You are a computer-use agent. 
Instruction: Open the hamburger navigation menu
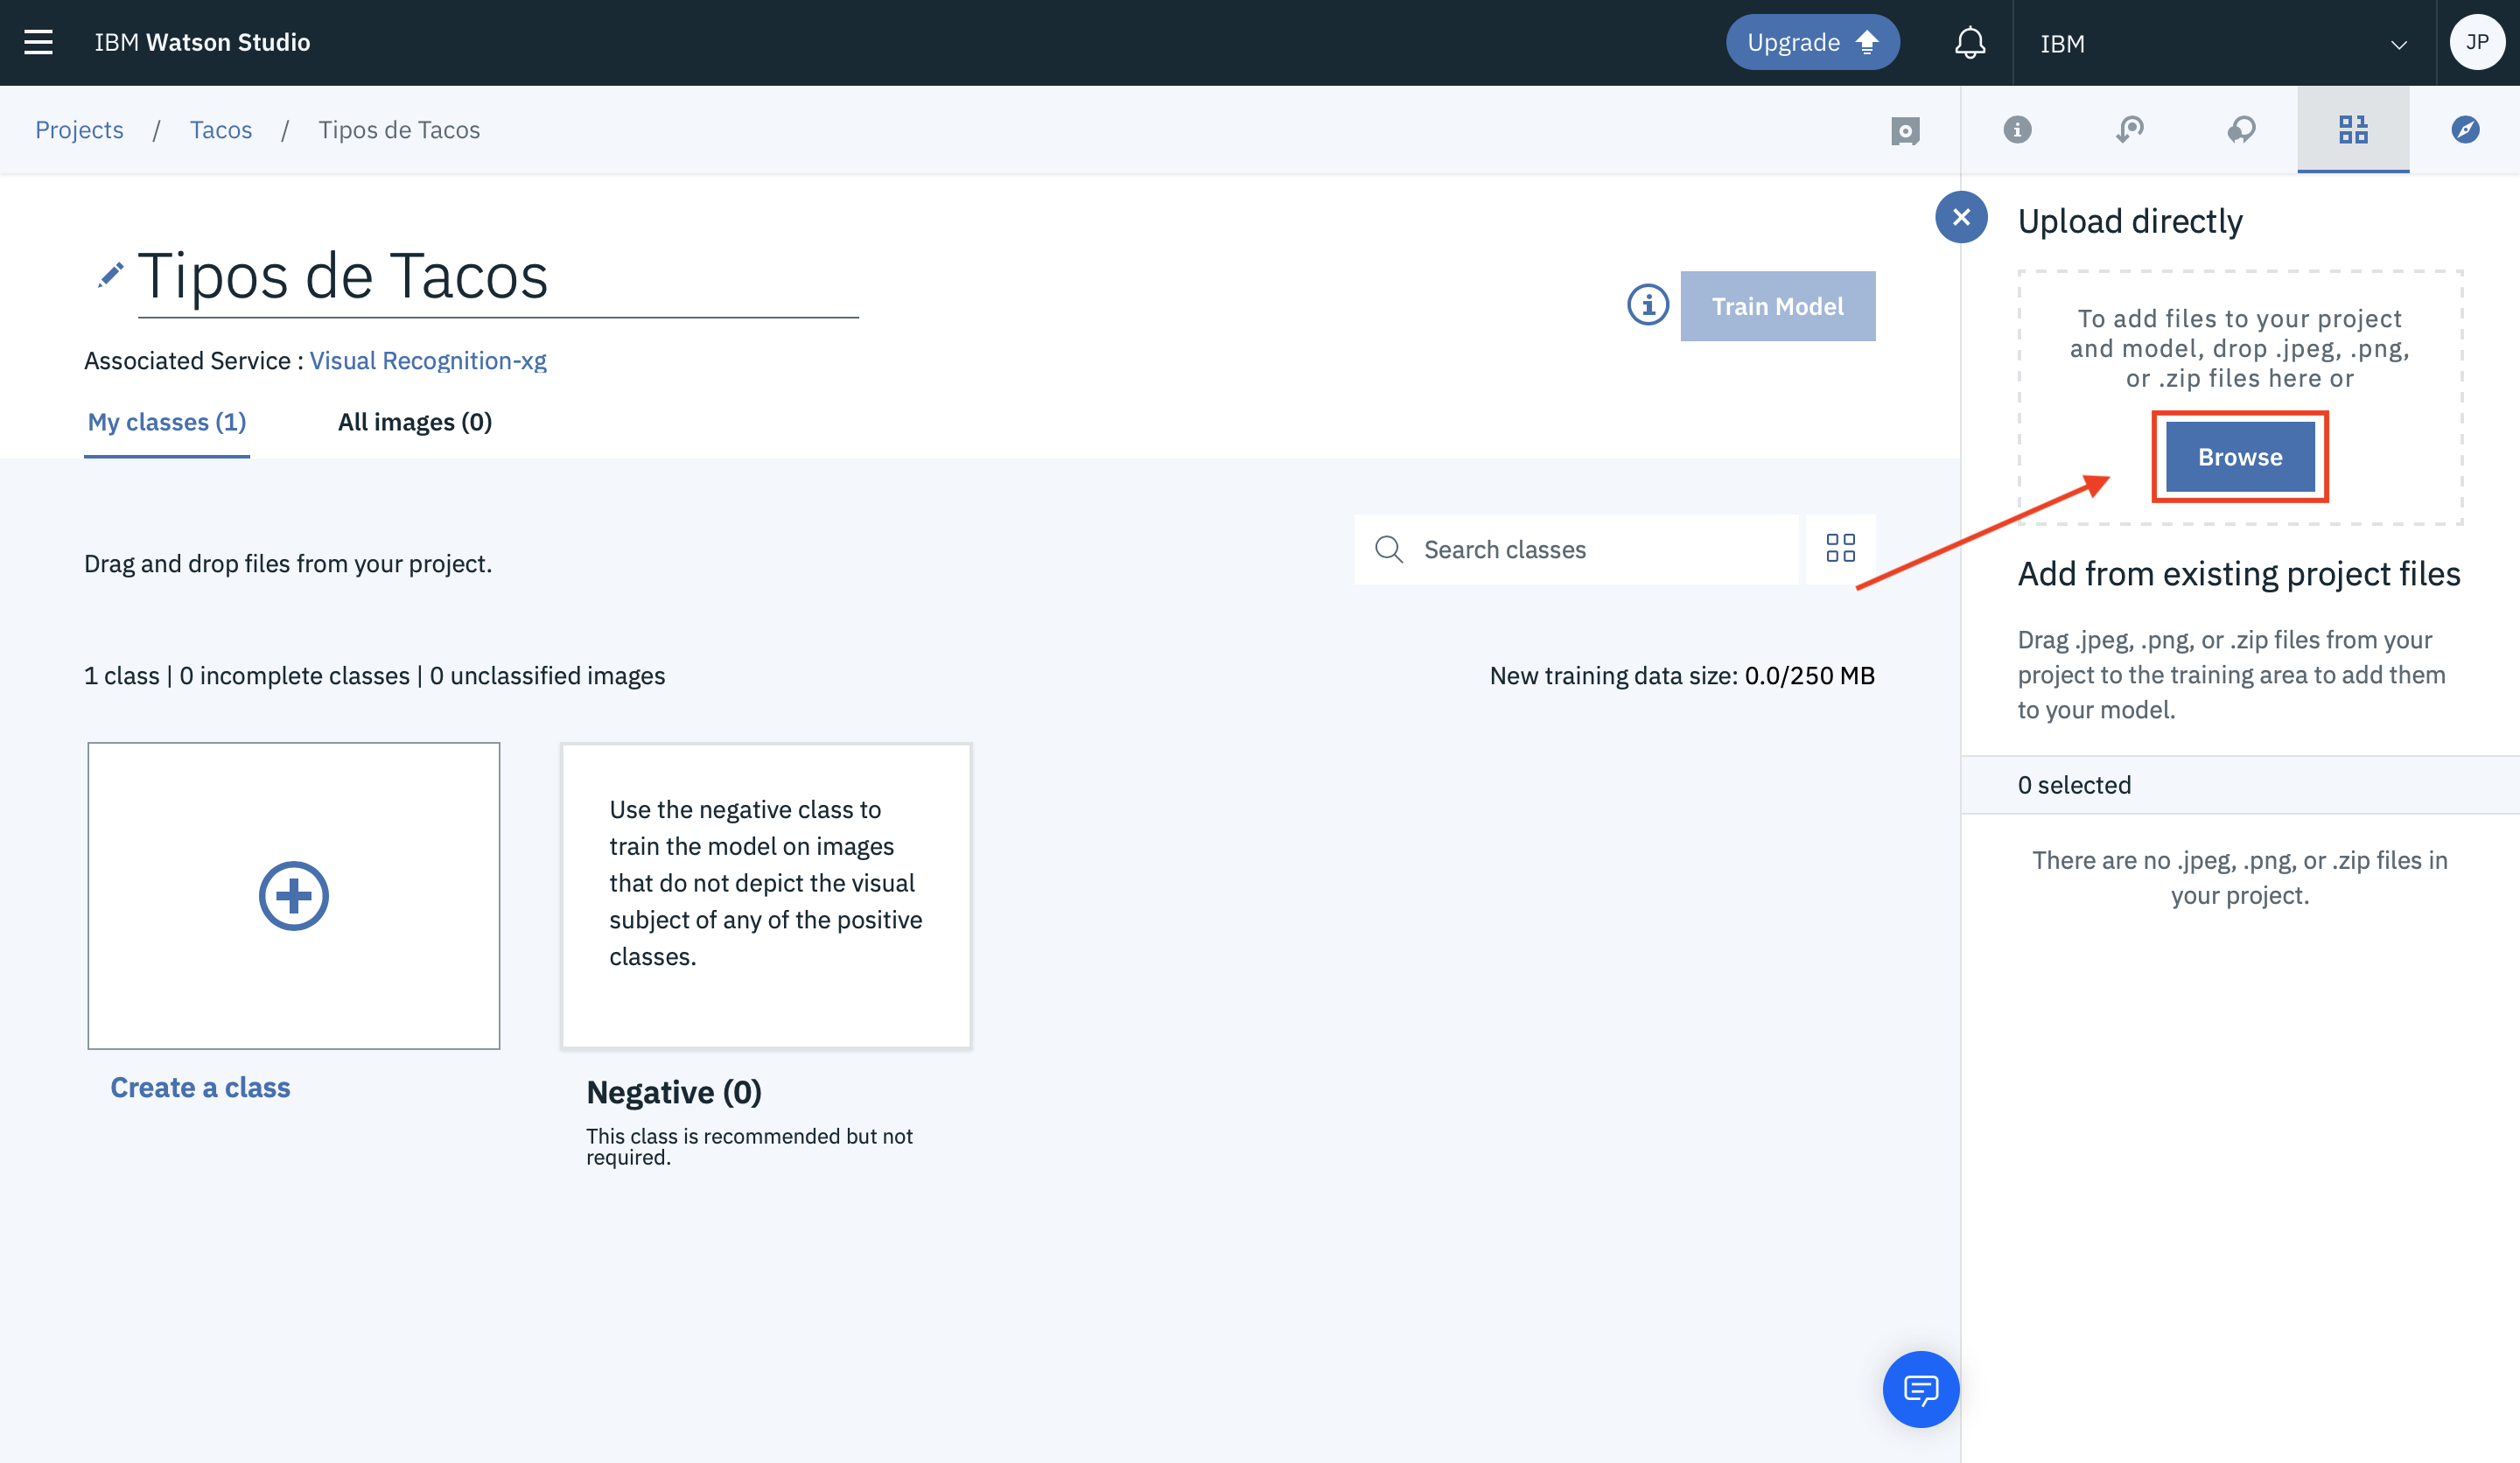pyautogui.click(x=38, y=42)
